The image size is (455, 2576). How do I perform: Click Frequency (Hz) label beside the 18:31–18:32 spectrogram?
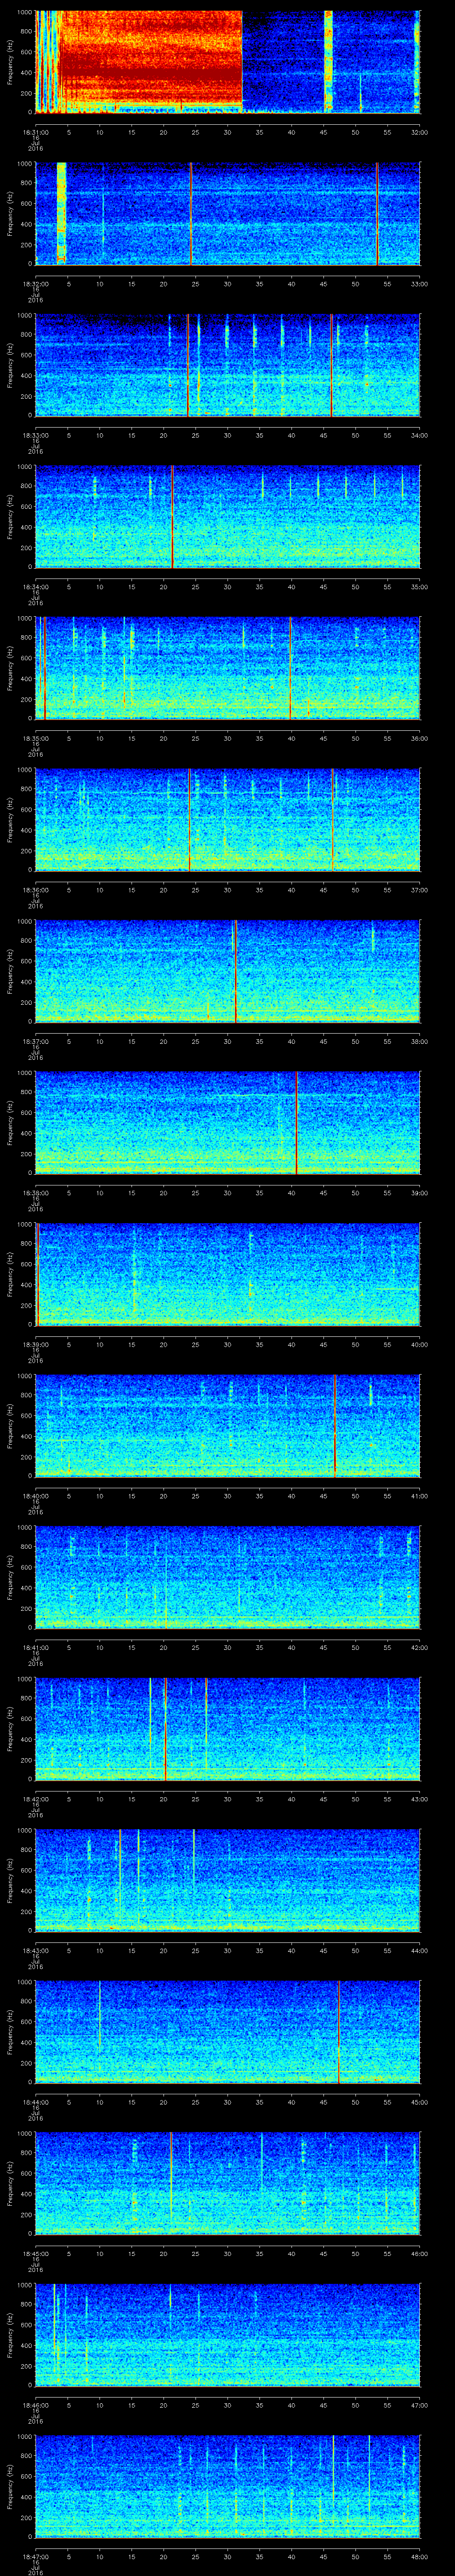(x=10, y=62)
